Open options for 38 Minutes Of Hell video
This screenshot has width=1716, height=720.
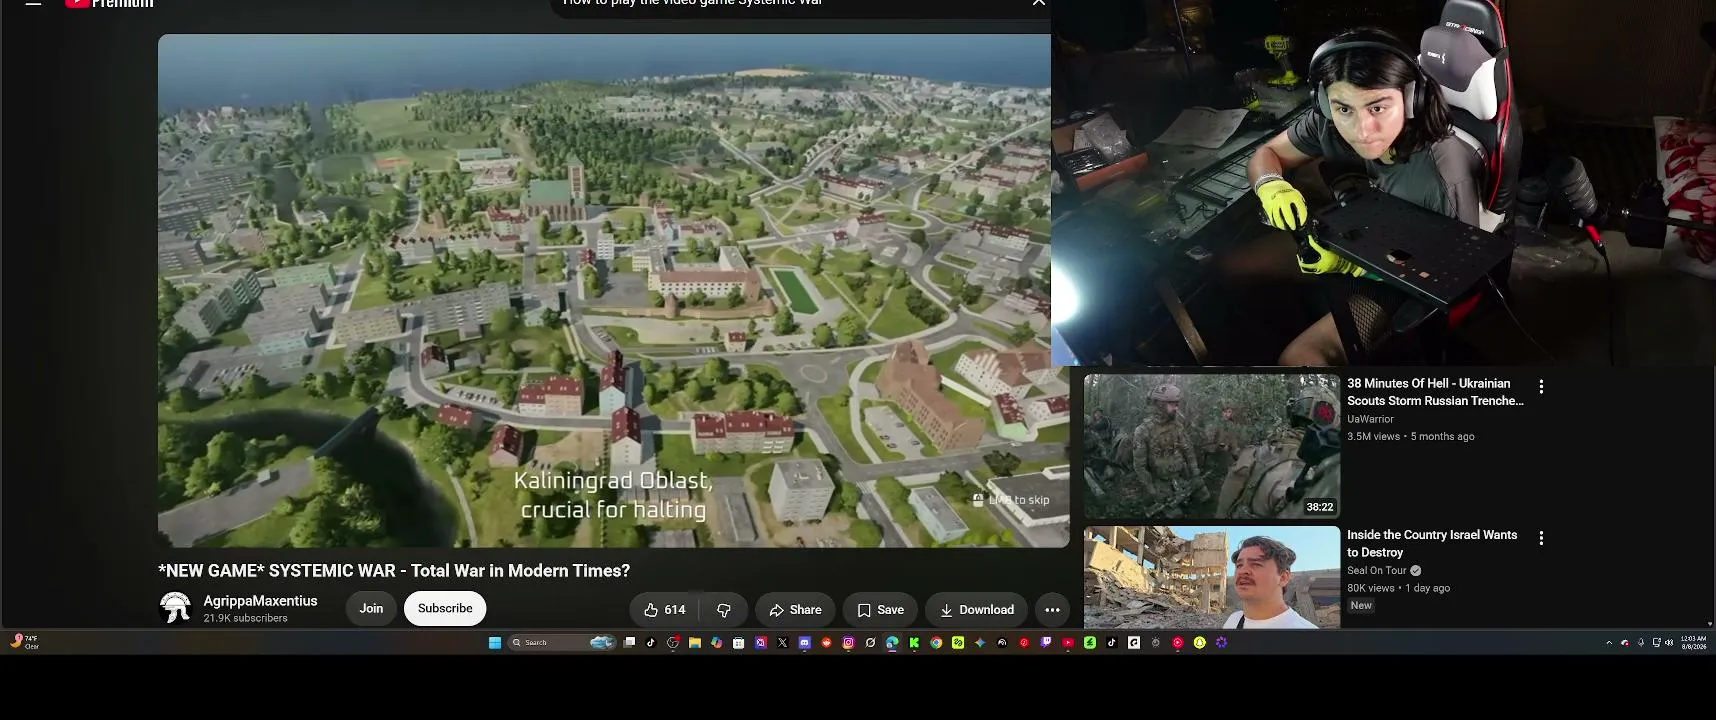tap(1541, 386)
